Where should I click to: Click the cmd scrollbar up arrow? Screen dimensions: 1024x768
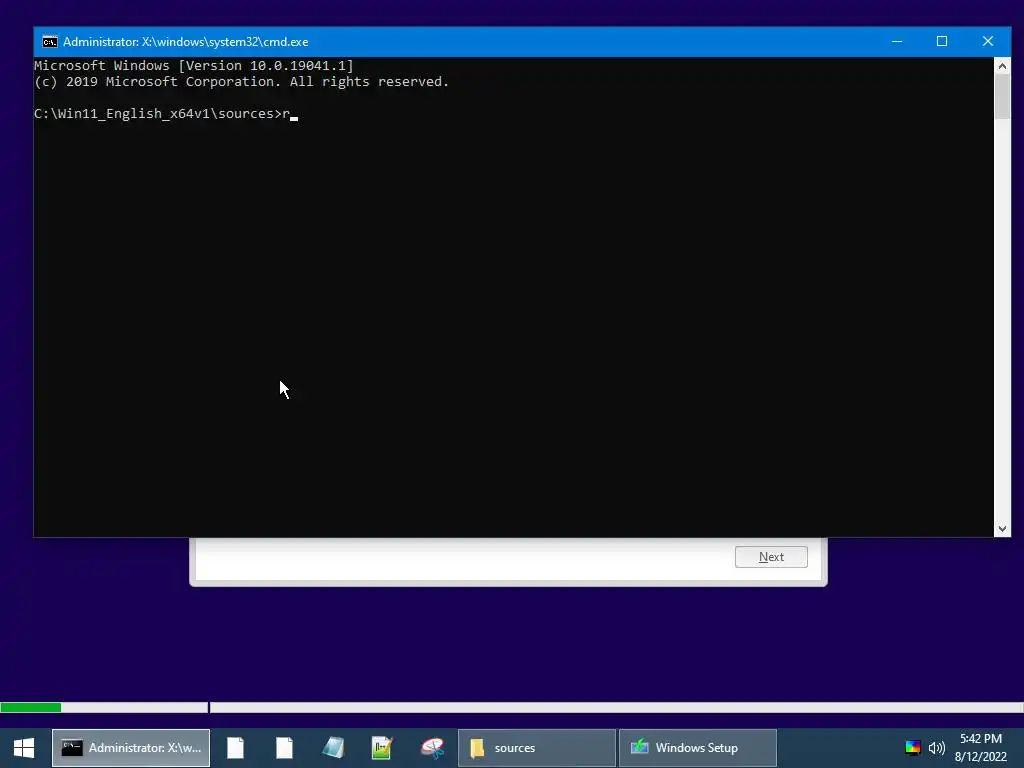1002,66
